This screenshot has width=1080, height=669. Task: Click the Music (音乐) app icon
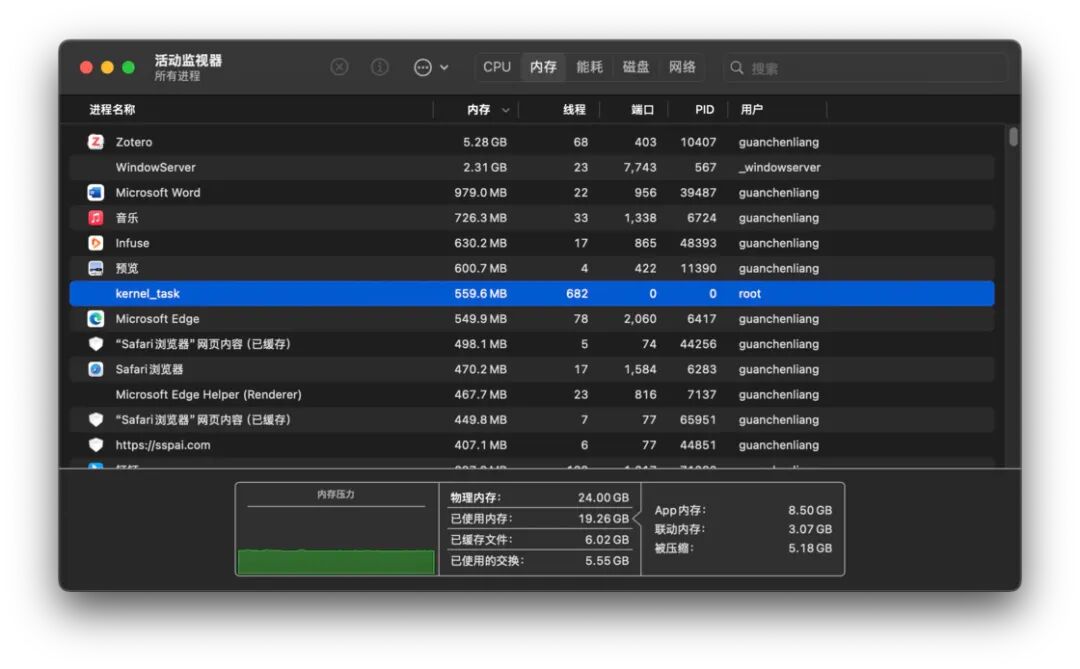(x=96, y=218)
